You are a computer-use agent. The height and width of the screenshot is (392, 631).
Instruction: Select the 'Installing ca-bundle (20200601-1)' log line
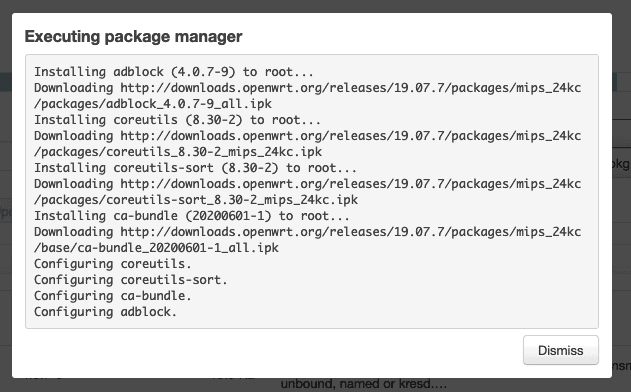click(x=192, y=216)
